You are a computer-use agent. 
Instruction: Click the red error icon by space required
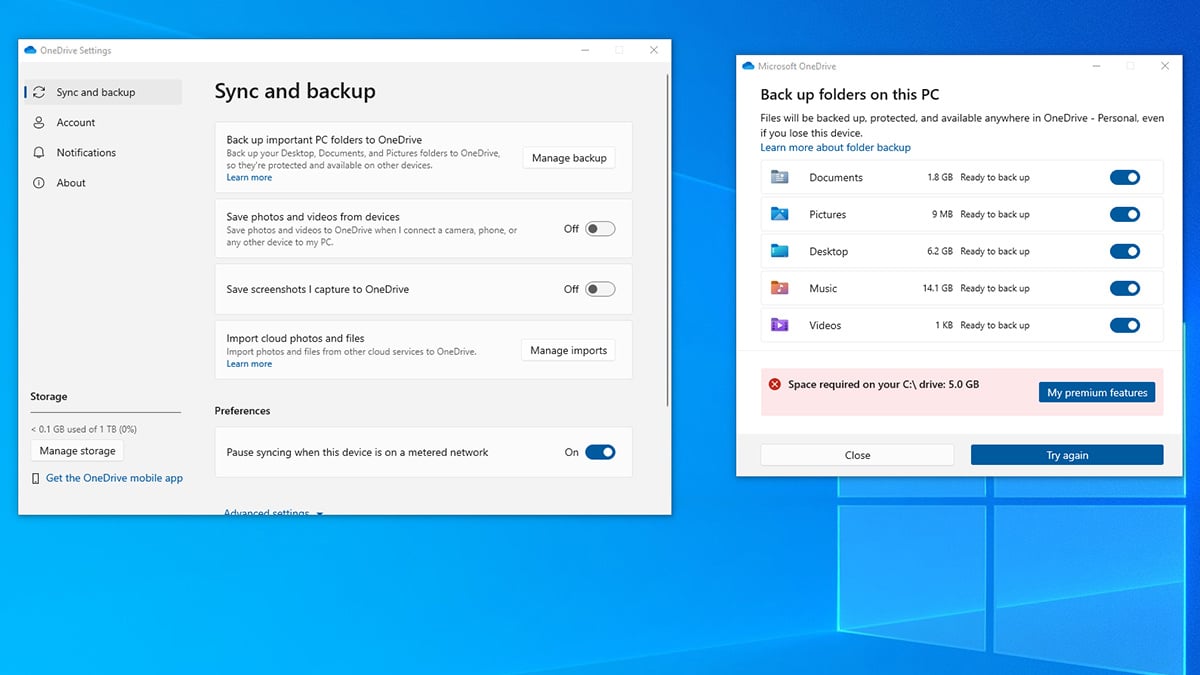coord(774,384)
